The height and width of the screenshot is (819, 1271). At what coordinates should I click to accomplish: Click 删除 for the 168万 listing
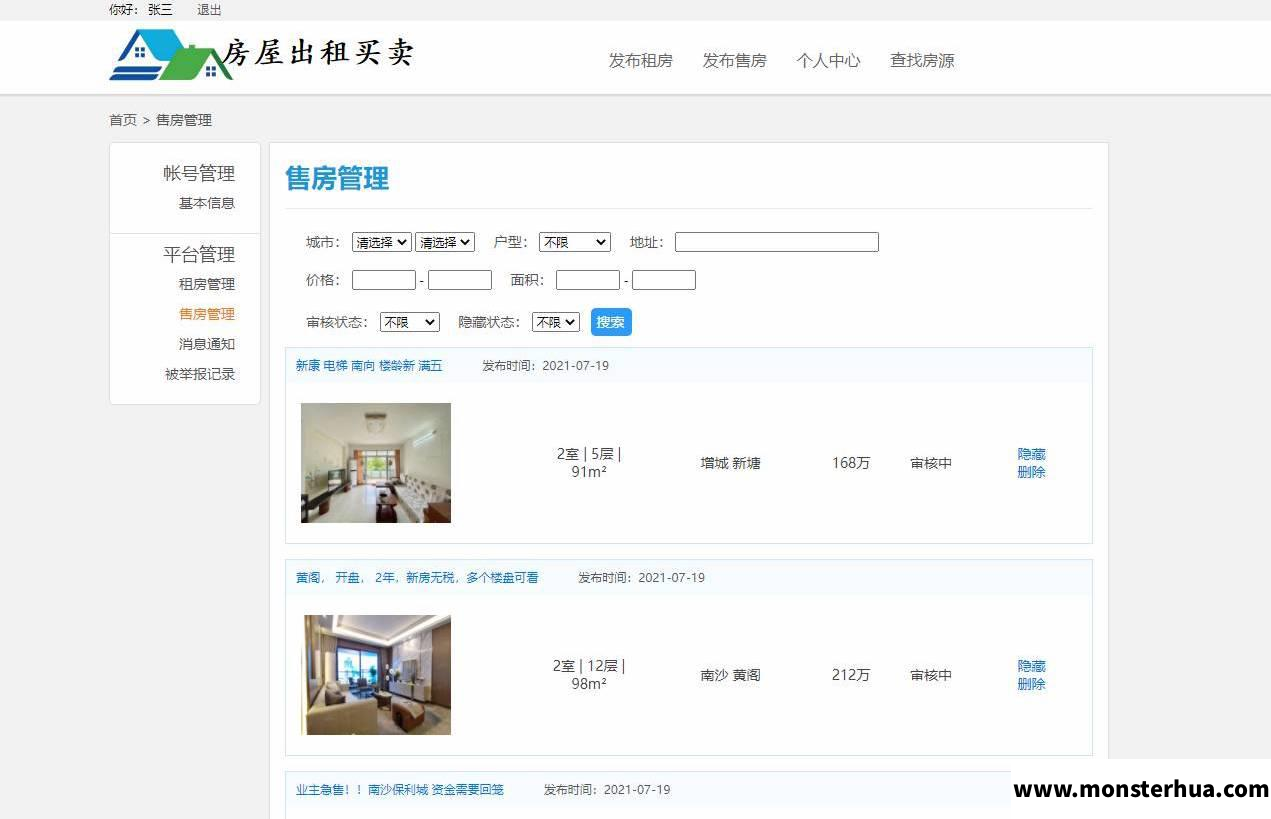1031,472
